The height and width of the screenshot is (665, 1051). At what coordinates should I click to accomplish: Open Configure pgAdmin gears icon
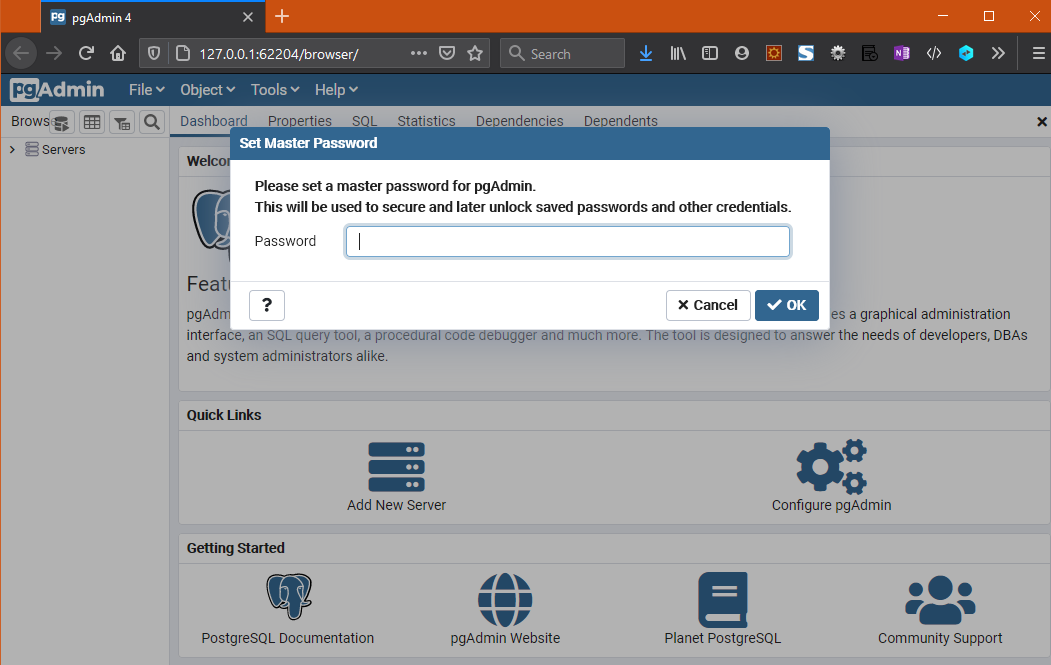[x=830, y=466]
